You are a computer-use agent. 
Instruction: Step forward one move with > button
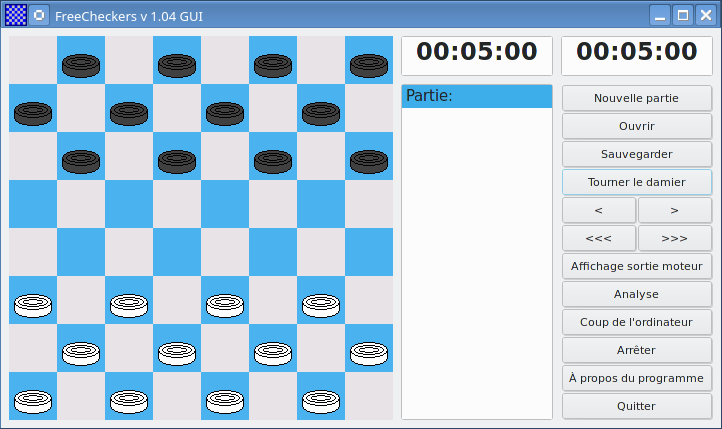pyautogui.click(x=674, y=210)
